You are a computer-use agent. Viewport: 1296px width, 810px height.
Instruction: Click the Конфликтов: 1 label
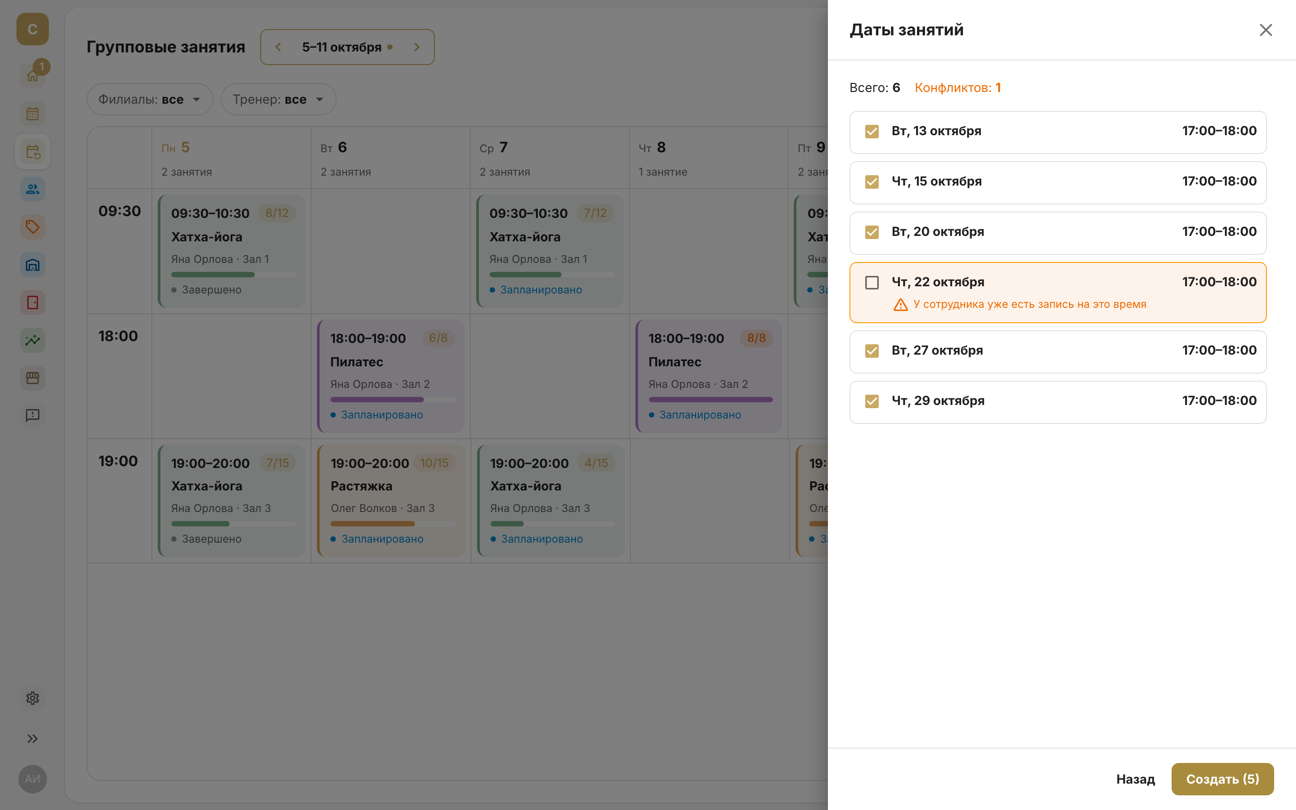957,88
